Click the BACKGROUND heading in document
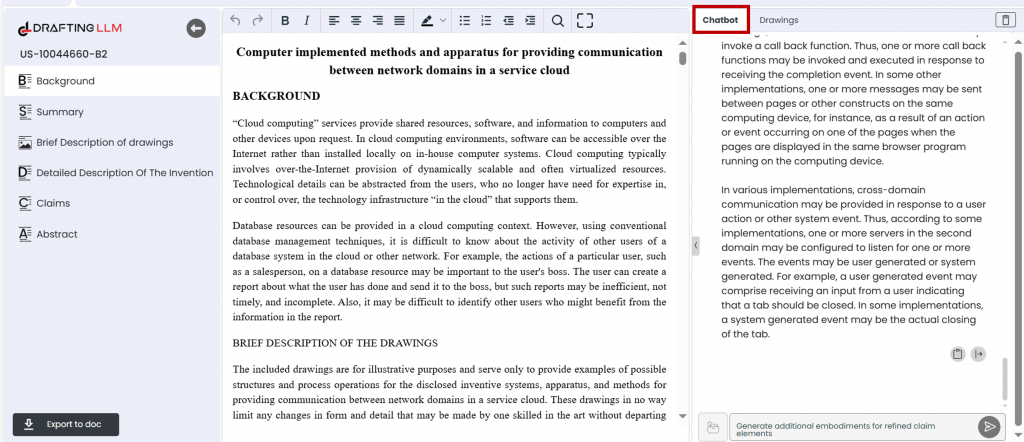 tap(276, 97)
